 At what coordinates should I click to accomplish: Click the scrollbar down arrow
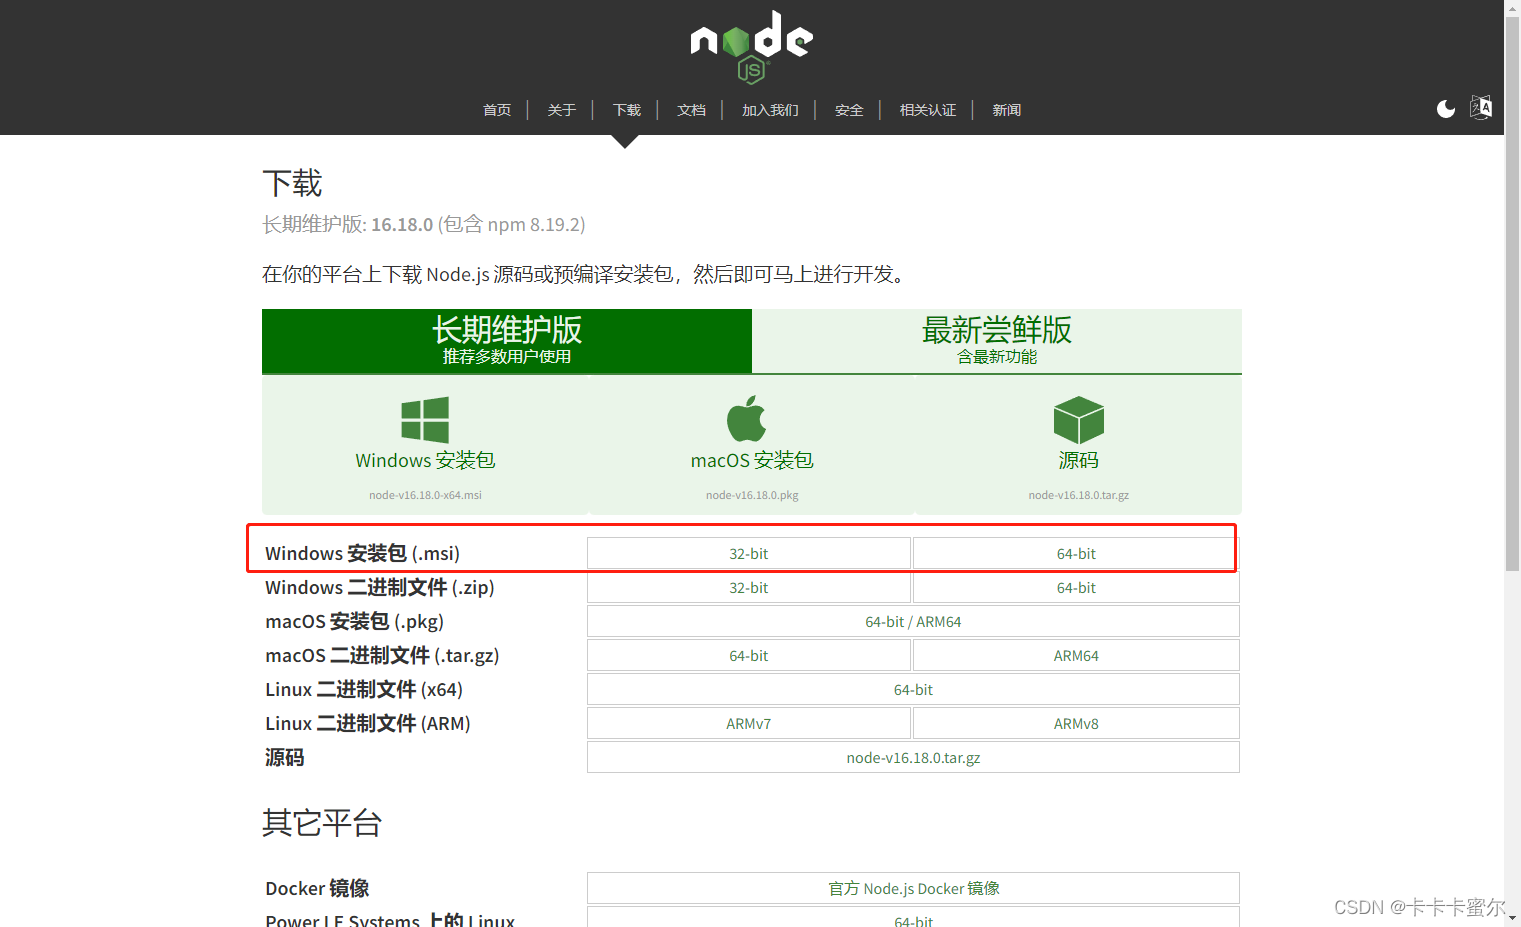coord(1512,918)
